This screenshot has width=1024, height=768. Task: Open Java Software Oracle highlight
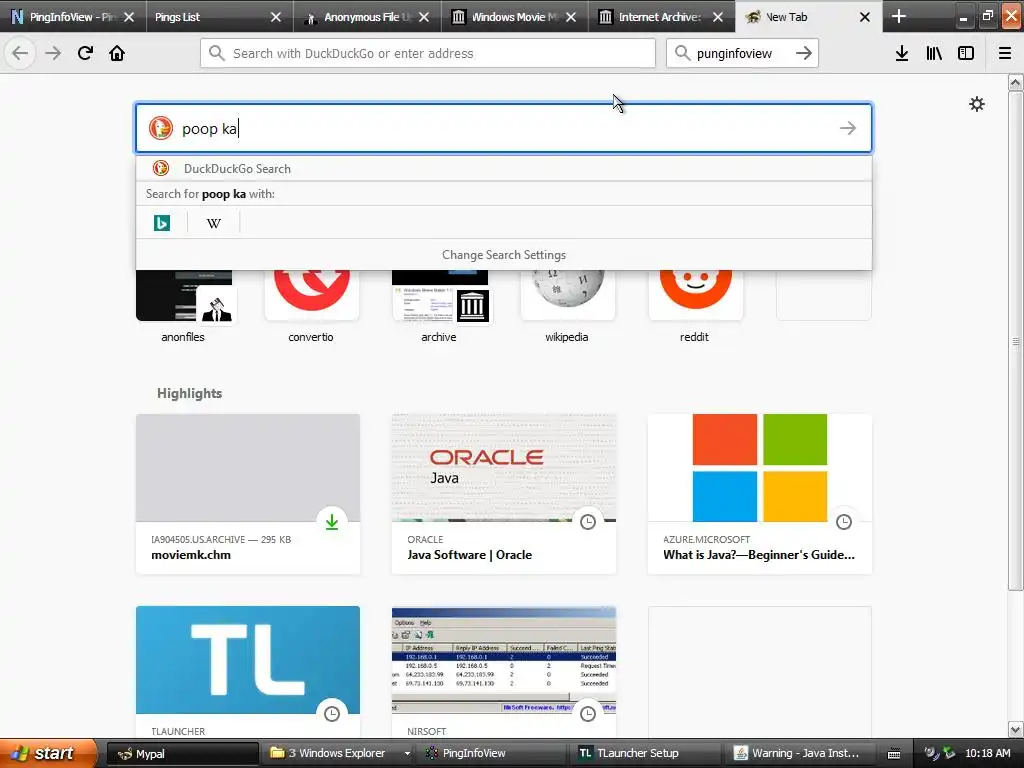coord(504,494)
